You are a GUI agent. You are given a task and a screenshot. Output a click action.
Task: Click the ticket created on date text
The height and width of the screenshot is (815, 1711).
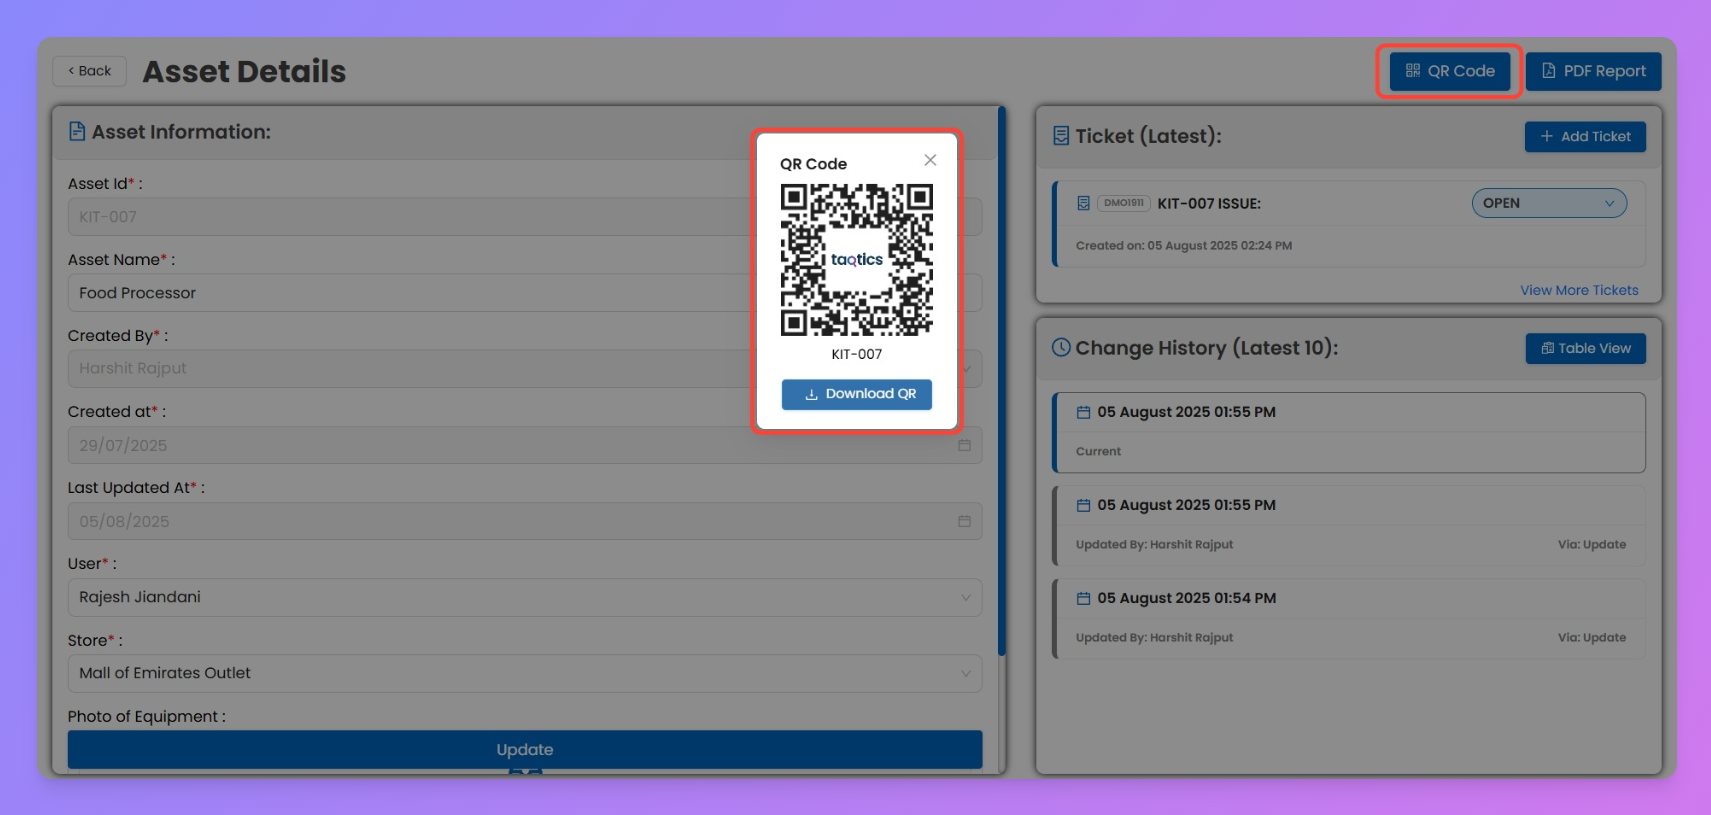pyautogui.click(x=1184, y=245)
